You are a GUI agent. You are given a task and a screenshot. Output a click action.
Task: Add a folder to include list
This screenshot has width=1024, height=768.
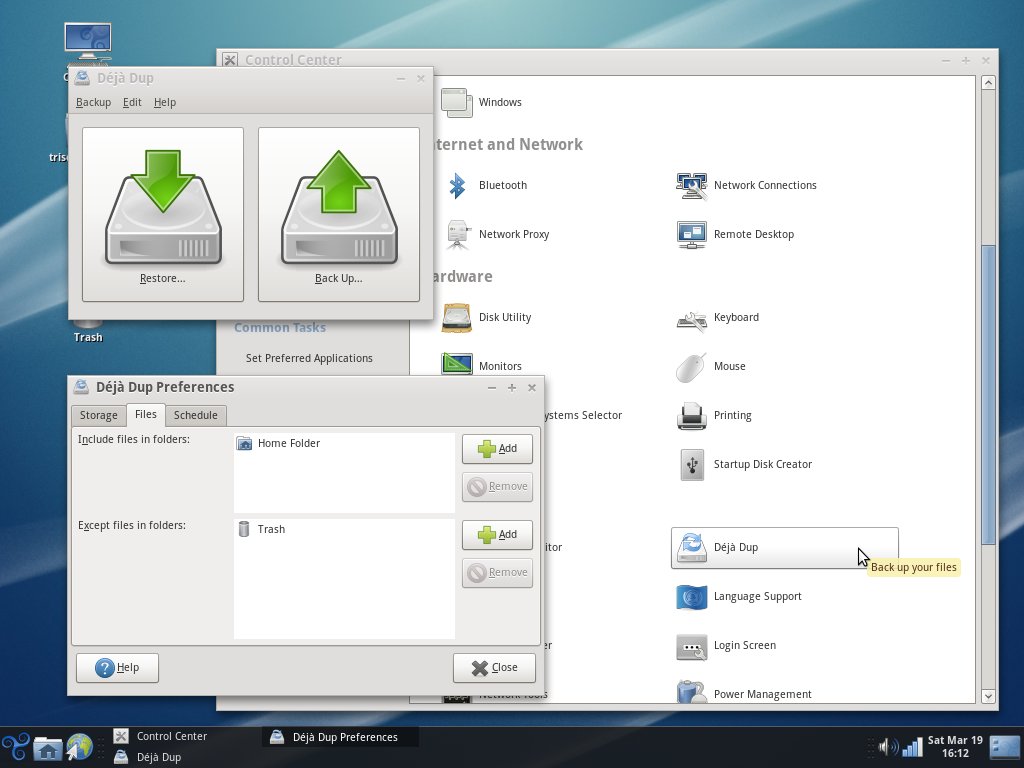(x=497, y=449)
